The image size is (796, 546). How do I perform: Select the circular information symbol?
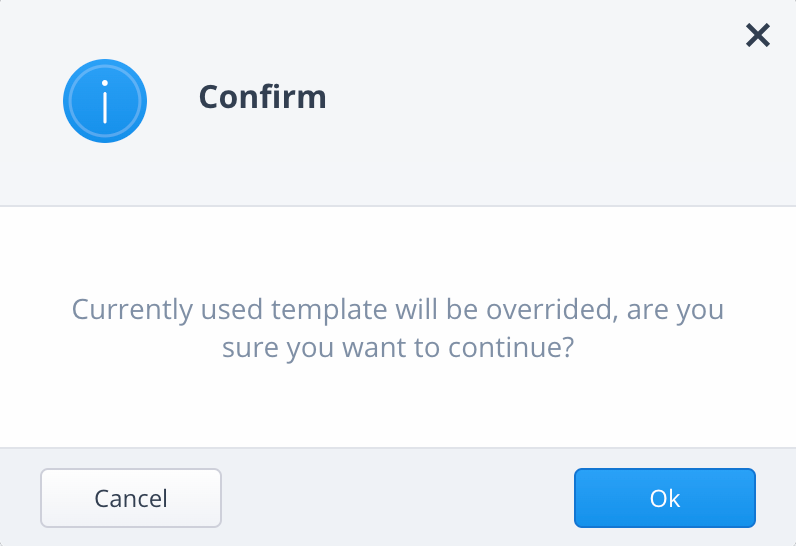click(104, 100)
